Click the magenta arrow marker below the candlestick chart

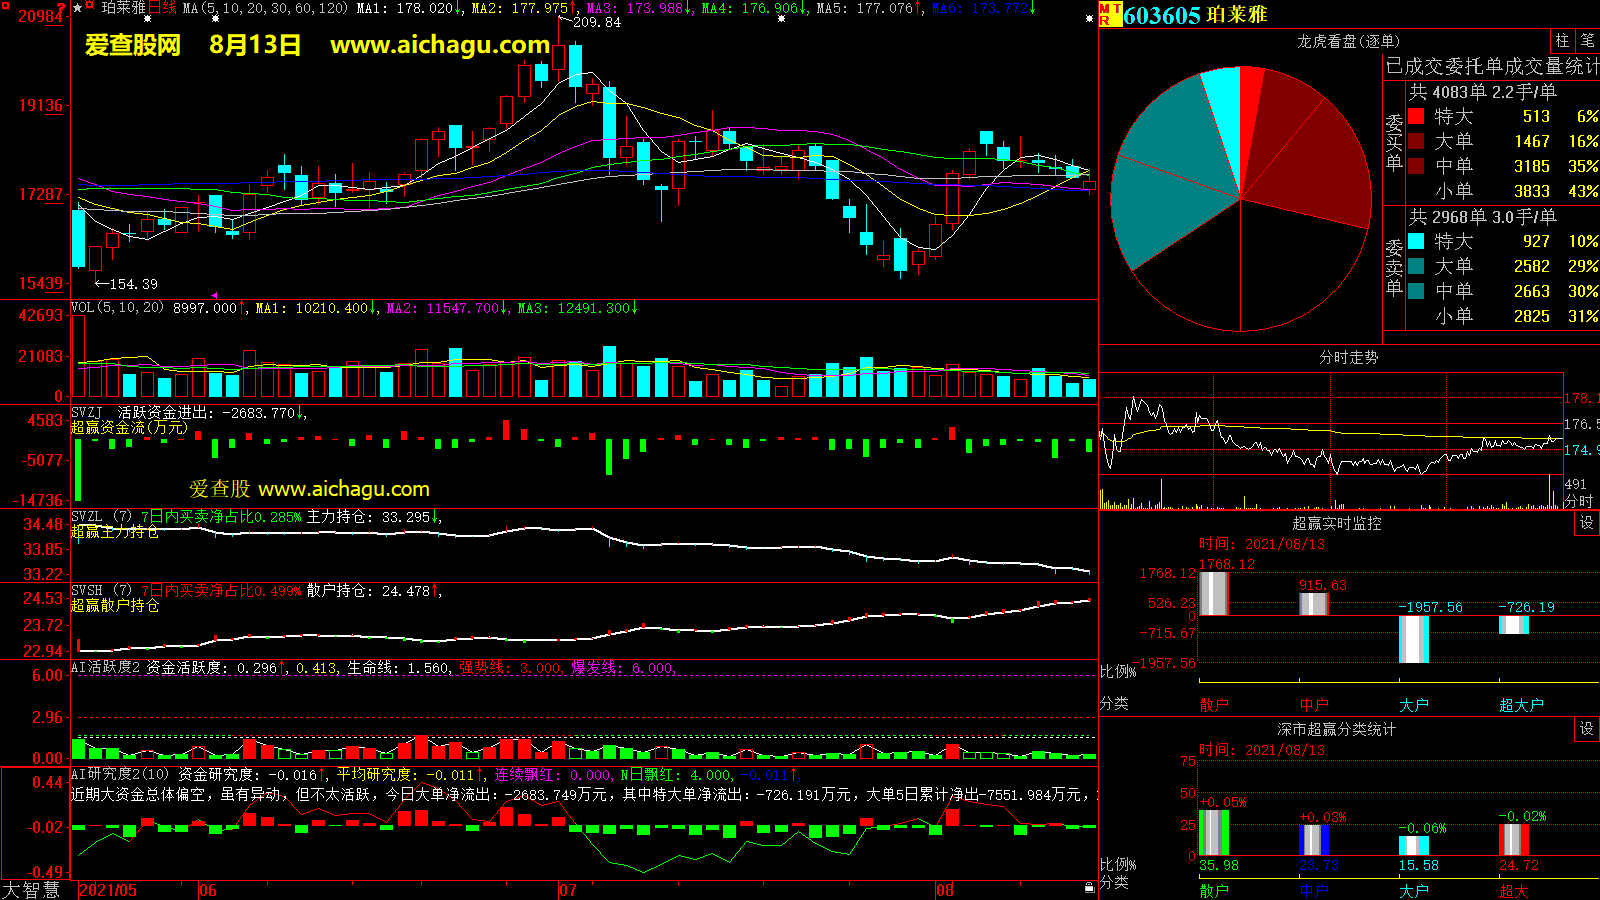click(x=214, y=295)
